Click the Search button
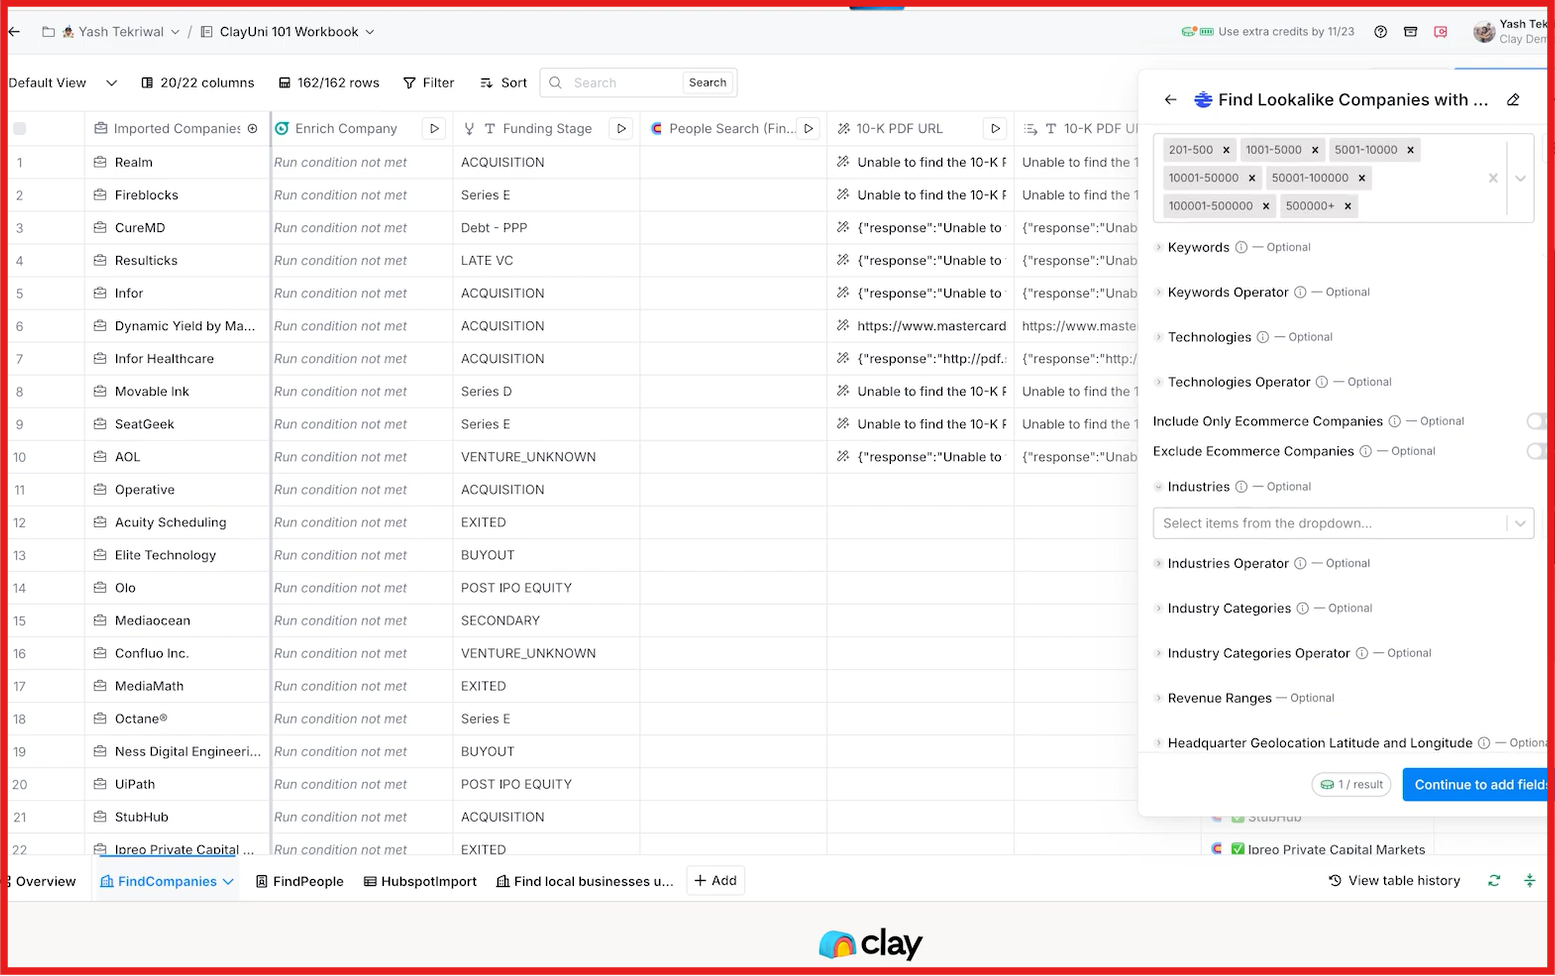The width and height of the screenshot is (1555, 976). tap(707, 83)
